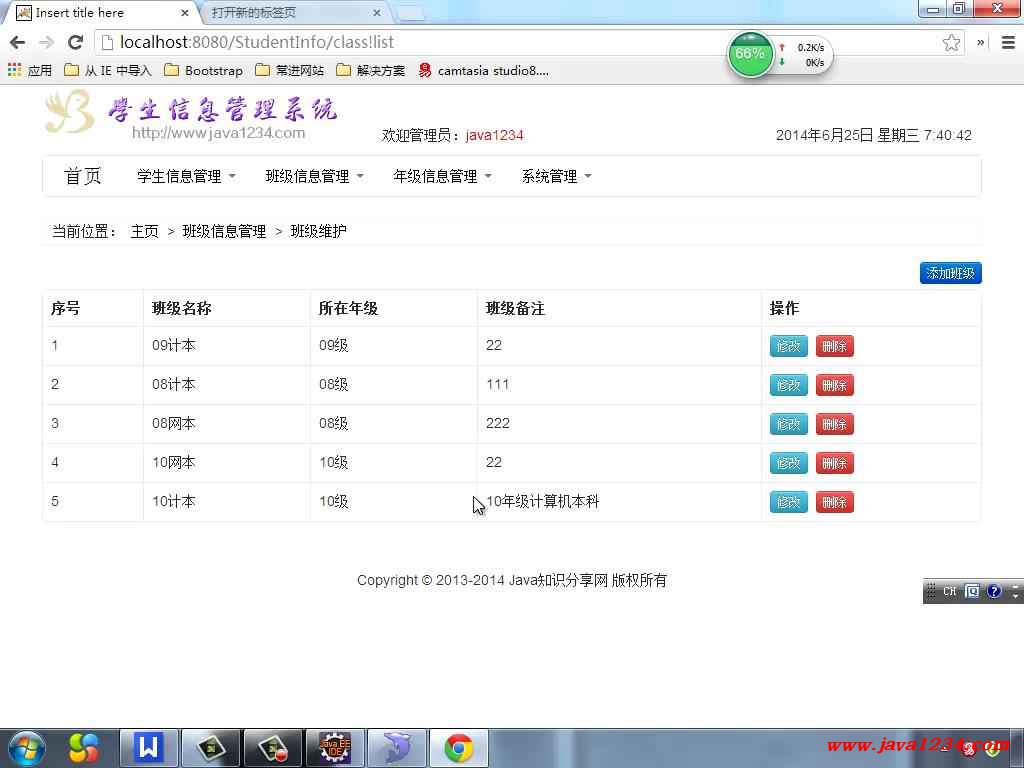The height and width of the screenshot is (768, 1024).
Task: Go to 首页 in the navbar
Action: tap(83, 176)
